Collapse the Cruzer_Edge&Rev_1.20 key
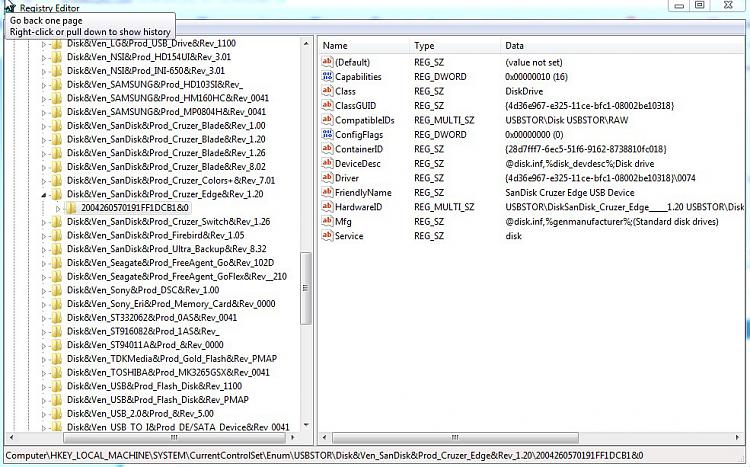The height and width of the screenshot is (467, 750). [44, 195]
